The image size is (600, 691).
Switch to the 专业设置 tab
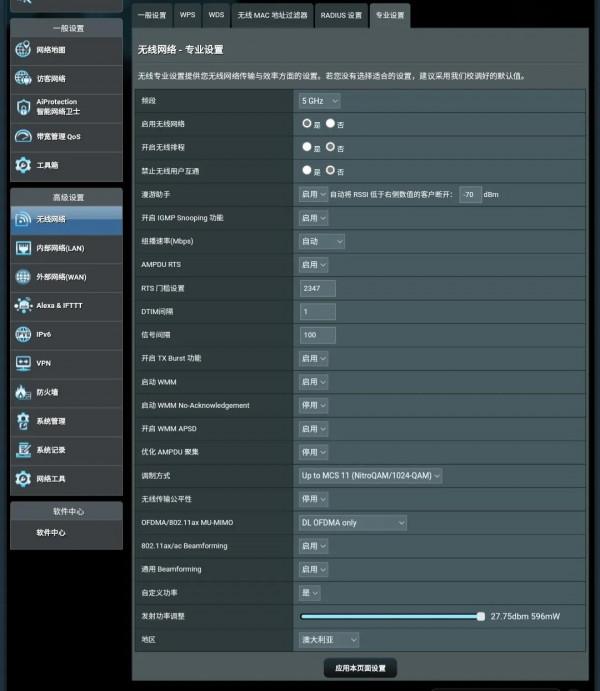(x=390, y=15)
